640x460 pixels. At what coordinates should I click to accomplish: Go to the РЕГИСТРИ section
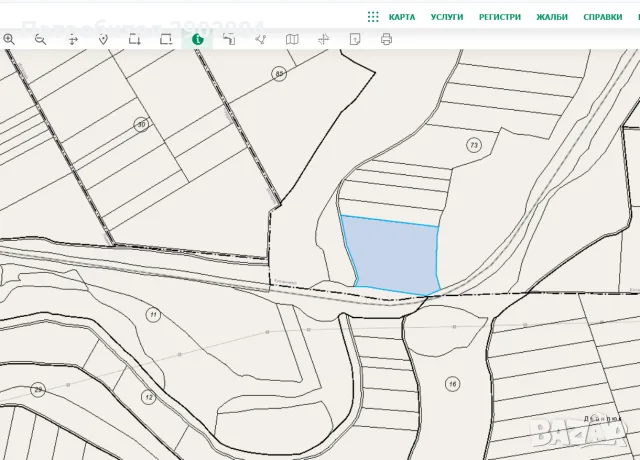click(x=500, y=17)
